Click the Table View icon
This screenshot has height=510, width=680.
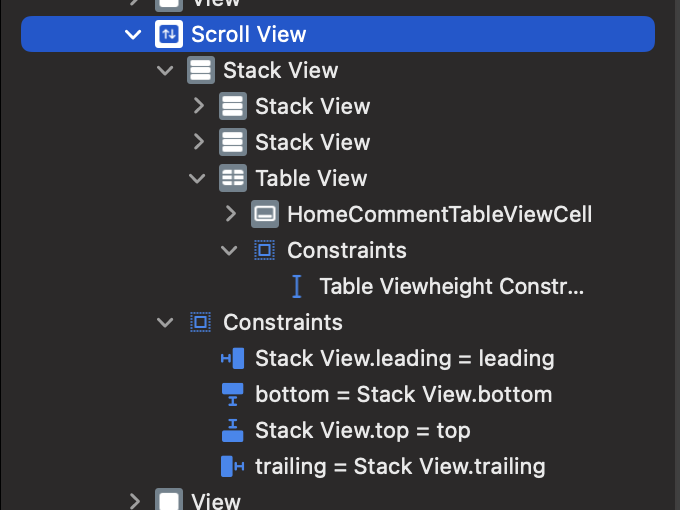pyautogui.click(x=232, y=179)
